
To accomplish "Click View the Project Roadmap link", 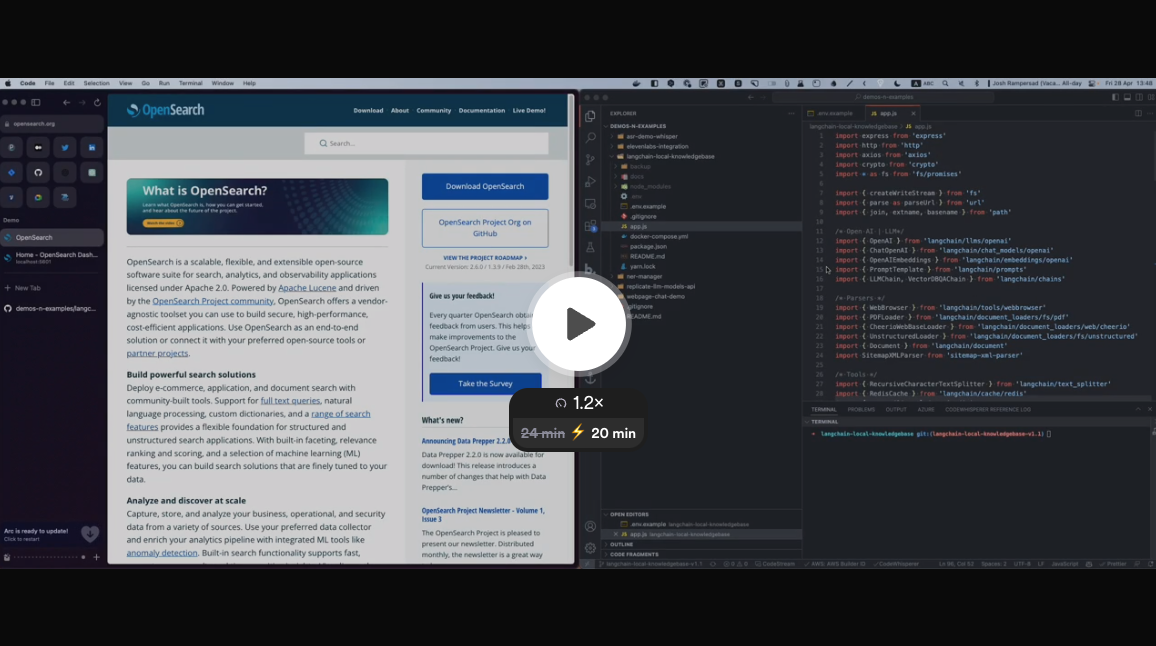I will 485,258.
